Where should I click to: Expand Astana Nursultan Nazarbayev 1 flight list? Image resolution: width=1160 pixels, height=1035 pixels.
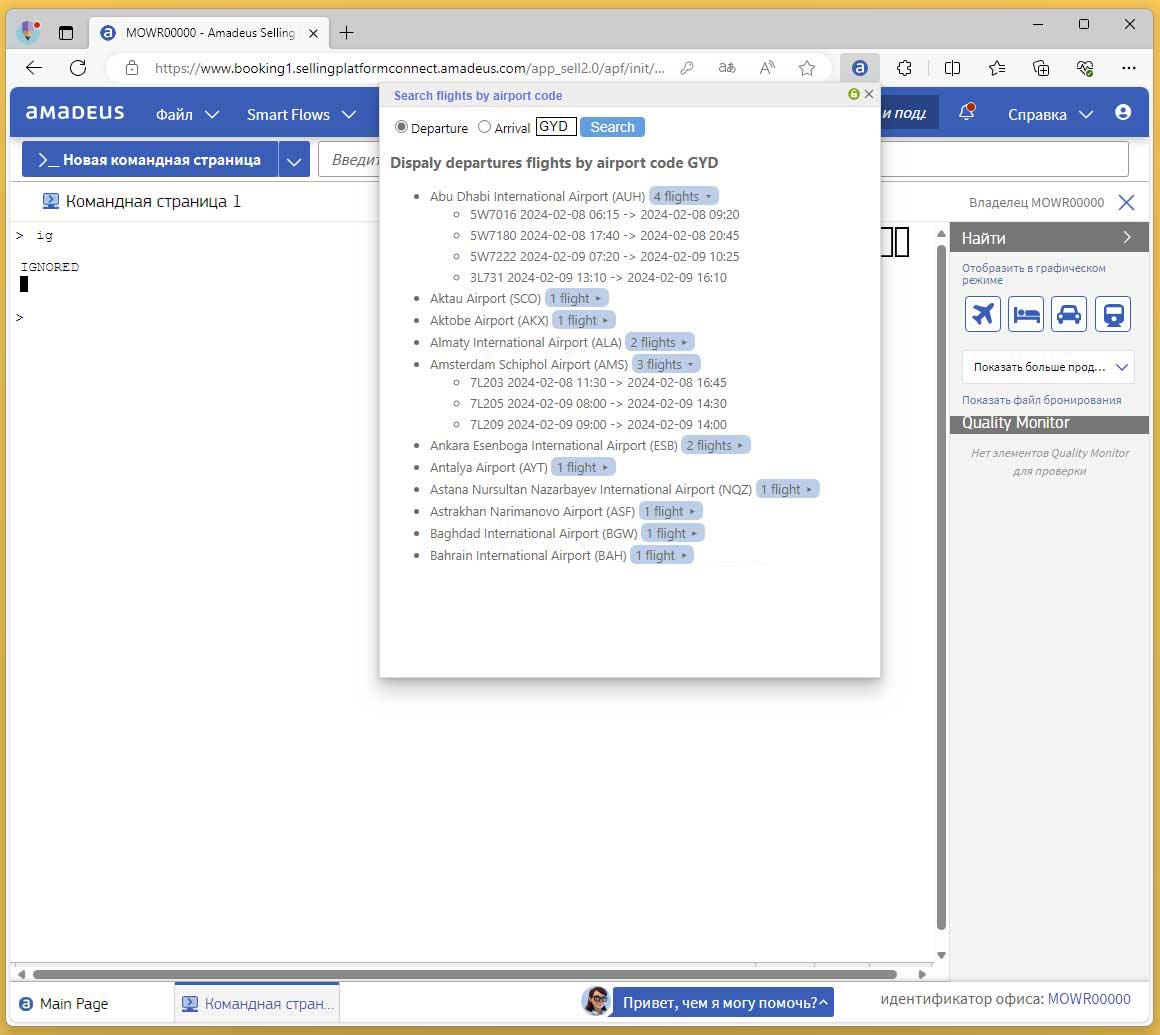tap(787, 489)
